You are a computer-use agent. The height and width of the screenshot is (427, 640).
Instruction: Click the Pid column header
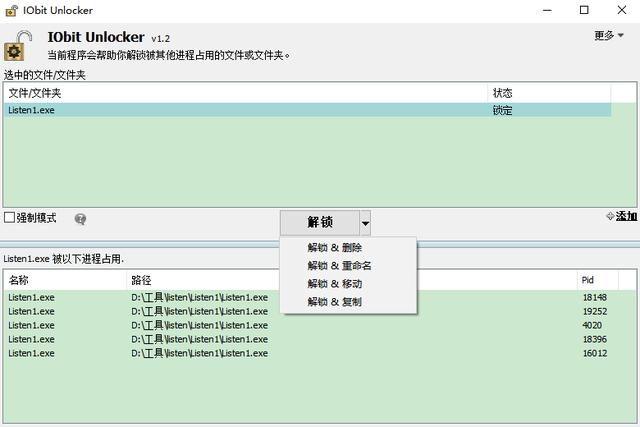click(598, 280)
